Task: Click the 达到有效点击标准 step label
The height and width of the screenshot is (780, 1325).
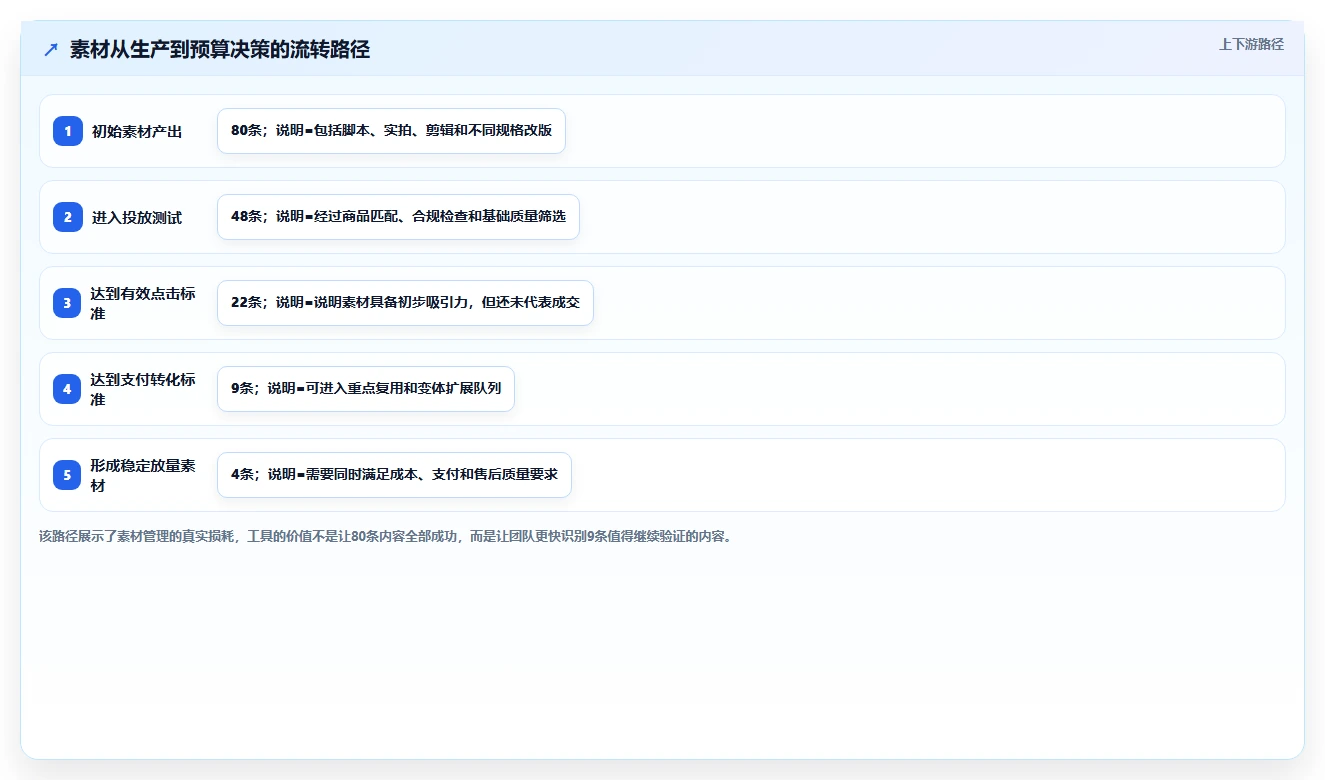Action: pos(143,303)
